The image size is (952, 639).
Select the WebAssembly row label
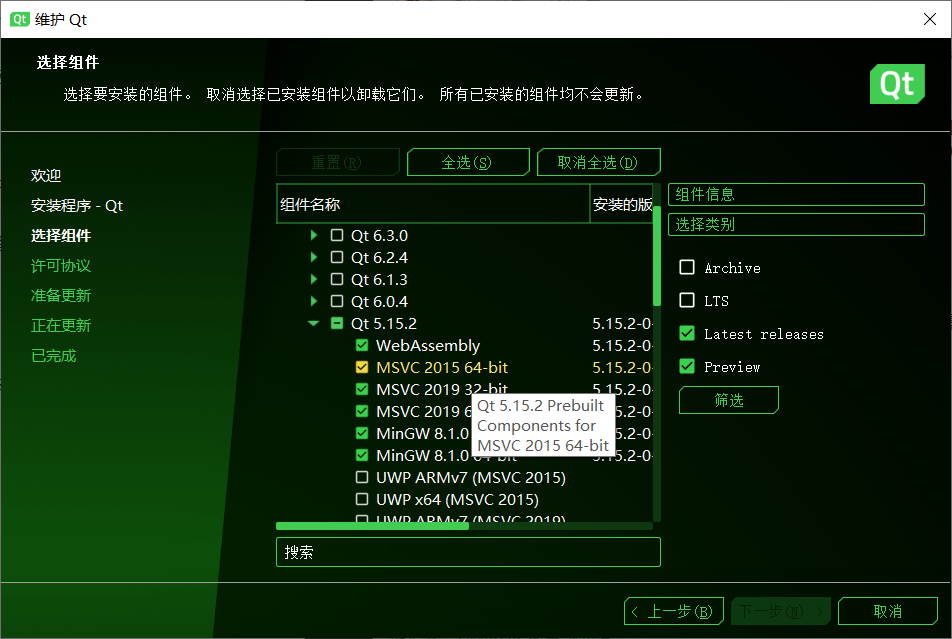pos(428,346)
